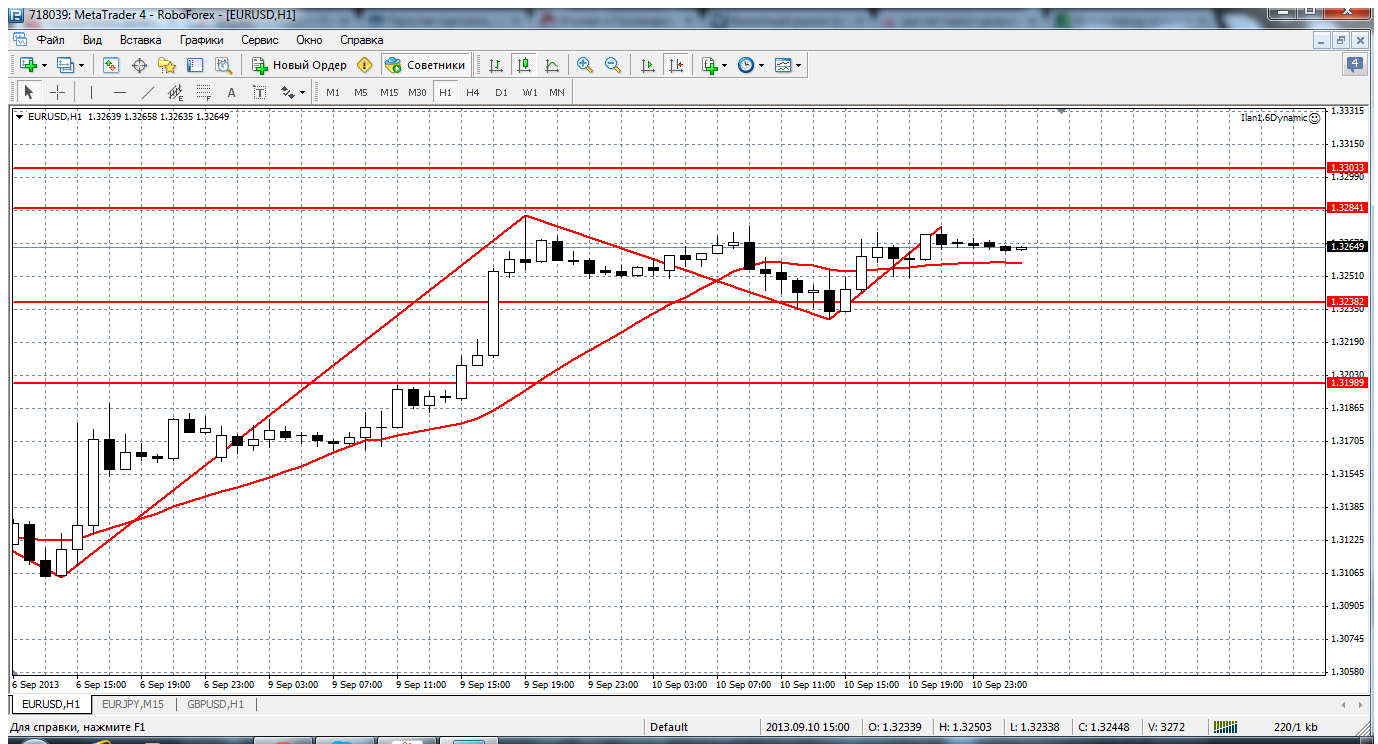Switch chart to candlesticks
The height and width of the screenshot is (744, 1378).
pyautogui.click(x=523, y=65)
